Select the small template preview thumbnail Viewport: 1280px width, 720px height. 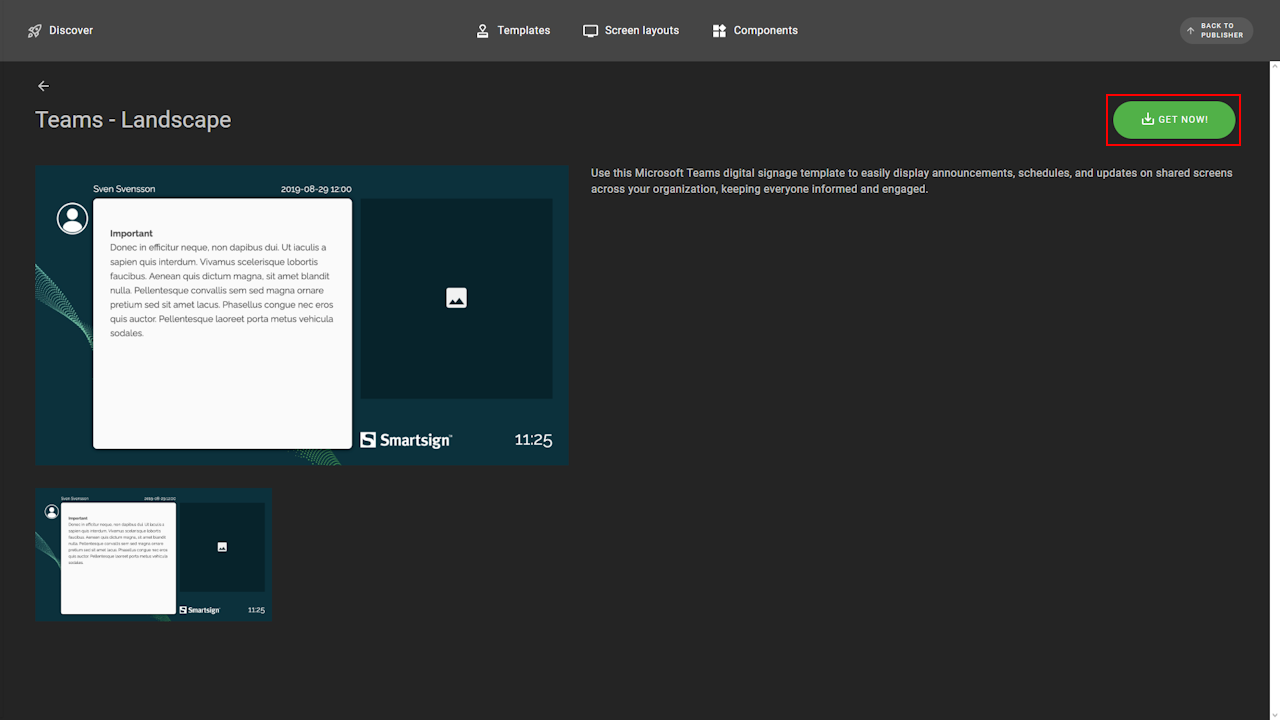(153, 555)
